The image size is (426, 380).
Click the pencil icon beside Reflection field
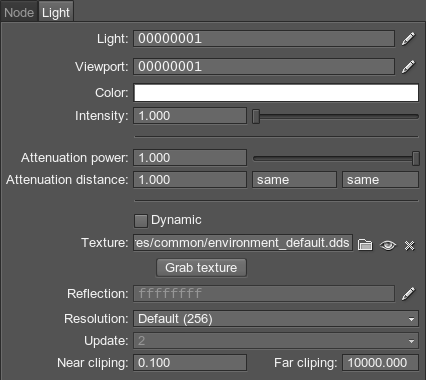pyautogui.click(x=408, y=294)
